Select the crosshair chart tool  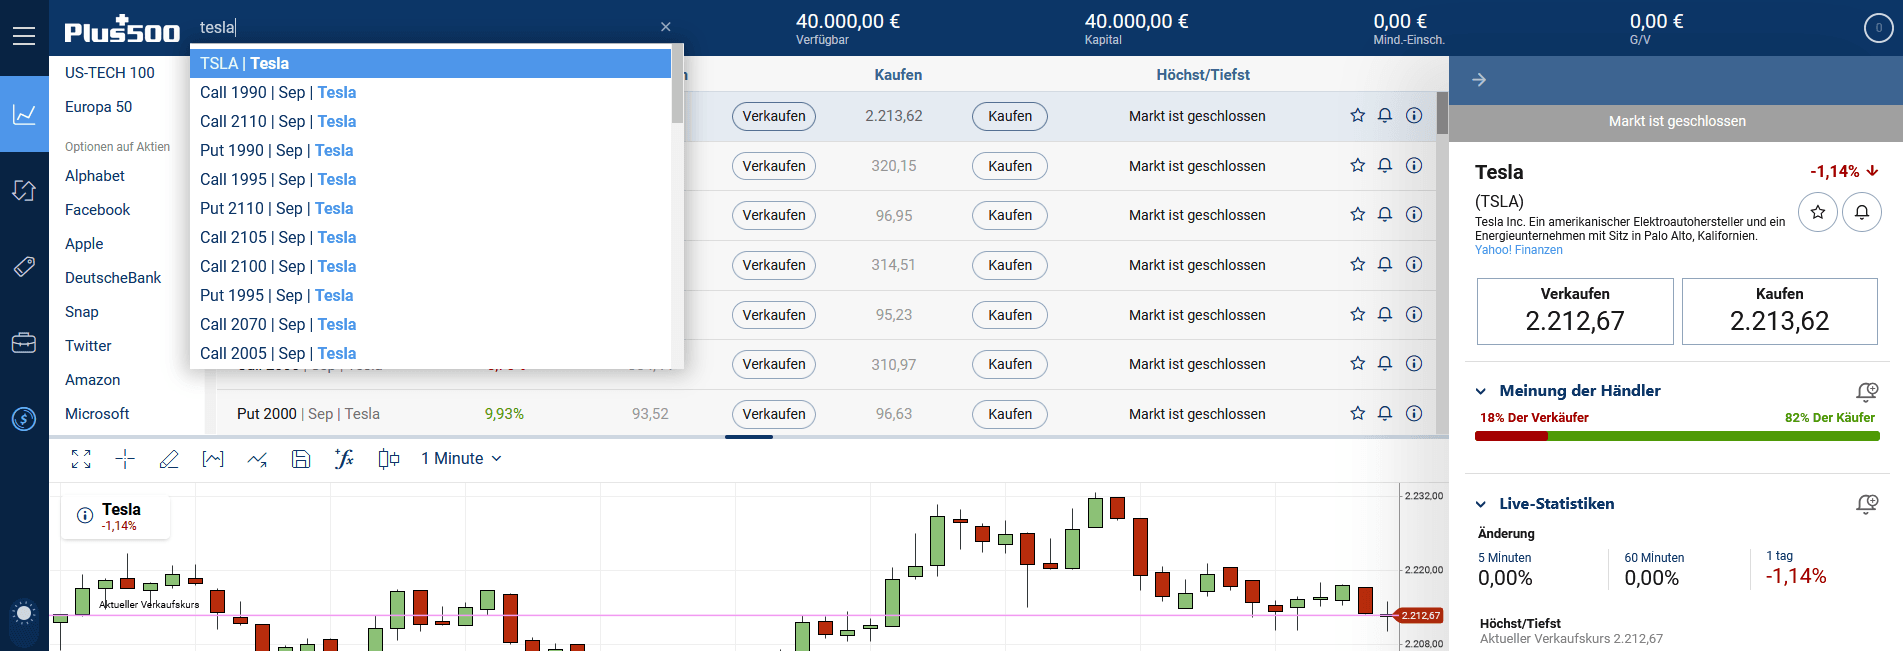pyautogui.click(x=125, y=459)
